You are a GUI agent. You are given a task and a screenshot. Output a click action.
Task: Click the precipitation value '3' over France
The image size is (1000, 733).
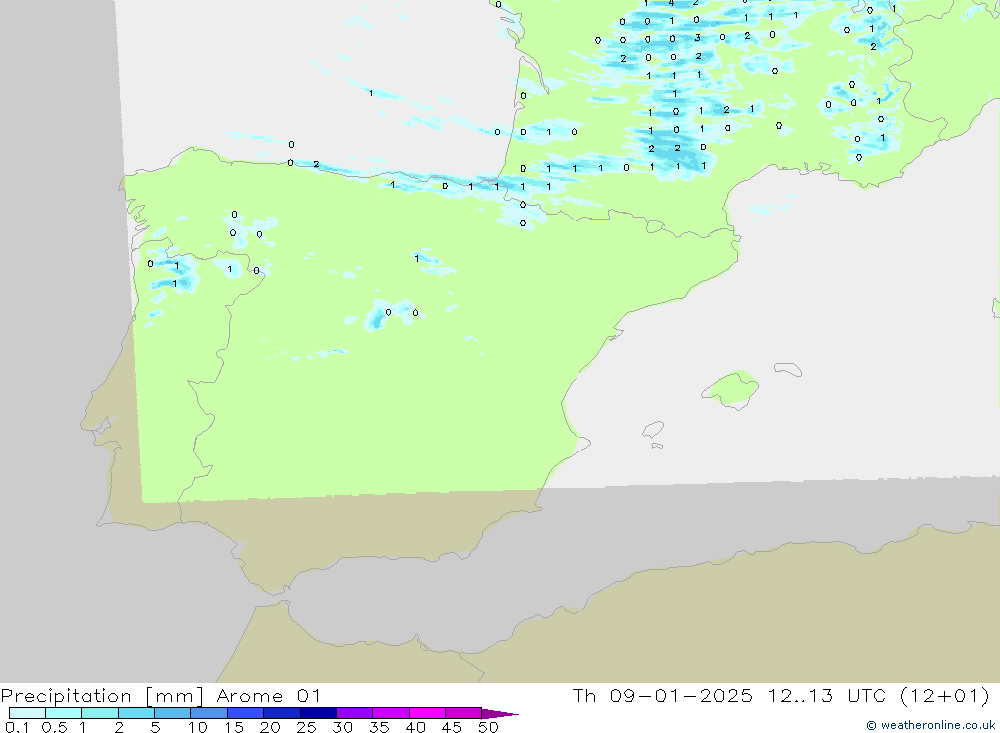[698, 38]
